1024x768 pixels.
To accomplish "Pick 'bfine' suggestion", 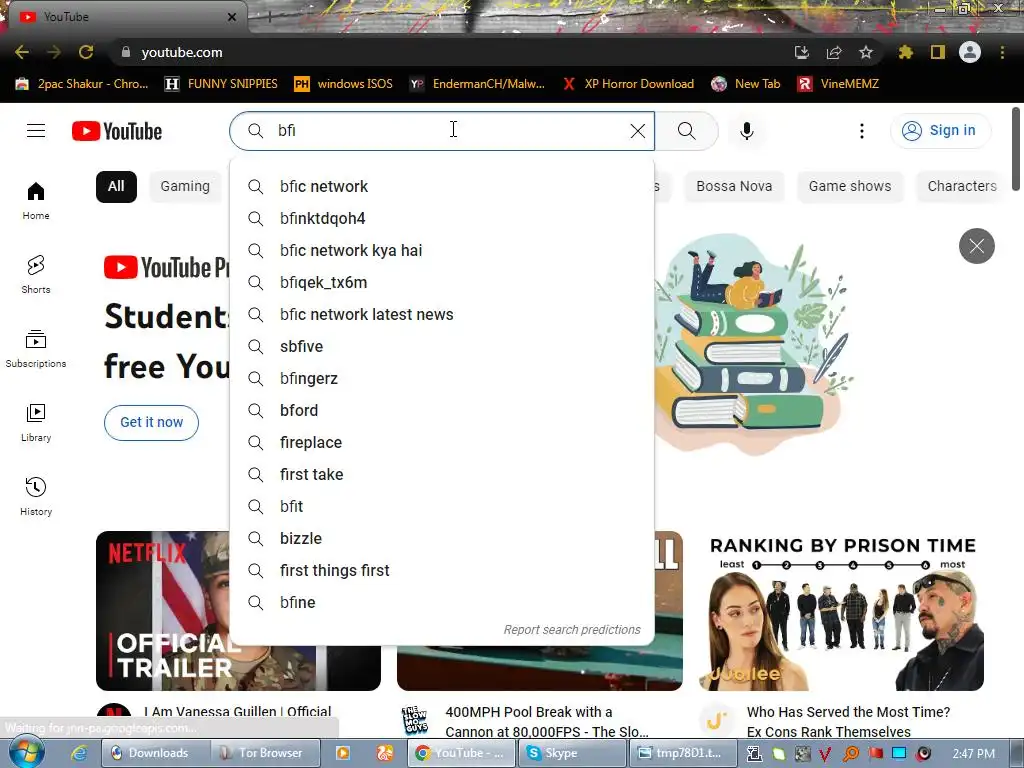I will [x=442, y=602].
